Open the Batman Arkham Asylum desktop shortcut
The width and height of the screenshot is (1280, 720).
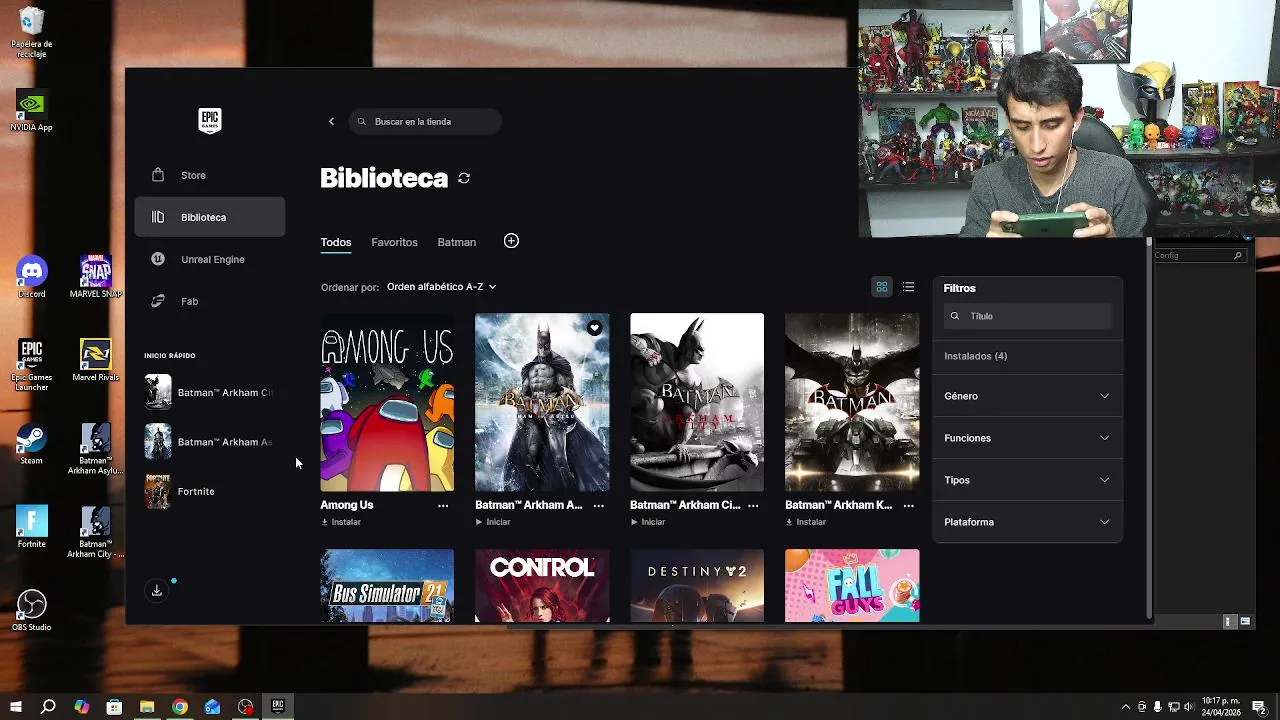(96, 450)
